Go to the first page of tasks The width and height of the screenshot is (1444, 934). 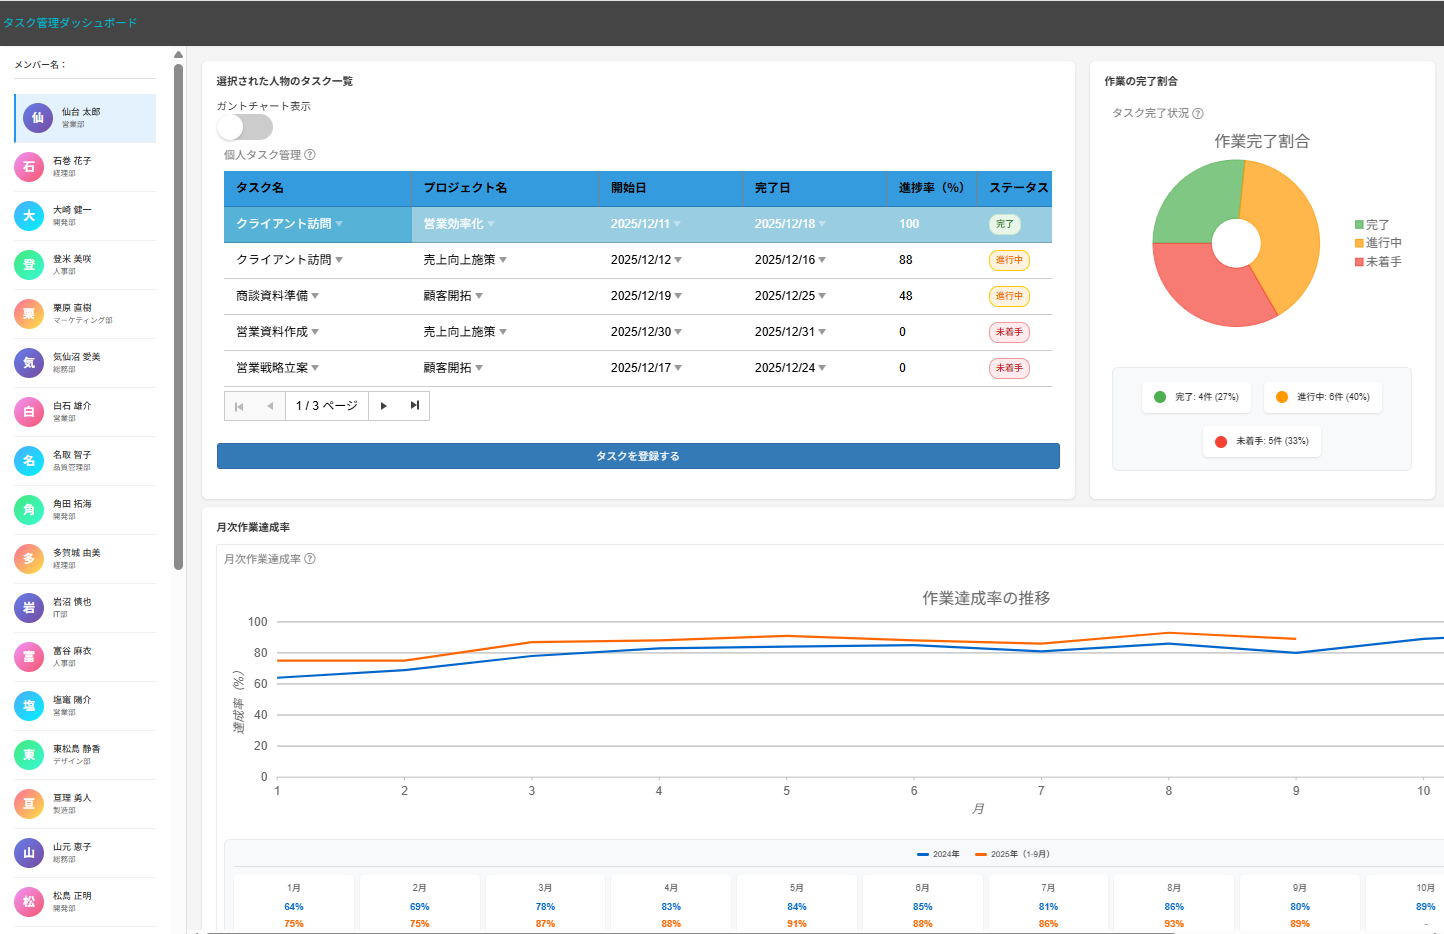pyautogui.click(x=239, y=406)
